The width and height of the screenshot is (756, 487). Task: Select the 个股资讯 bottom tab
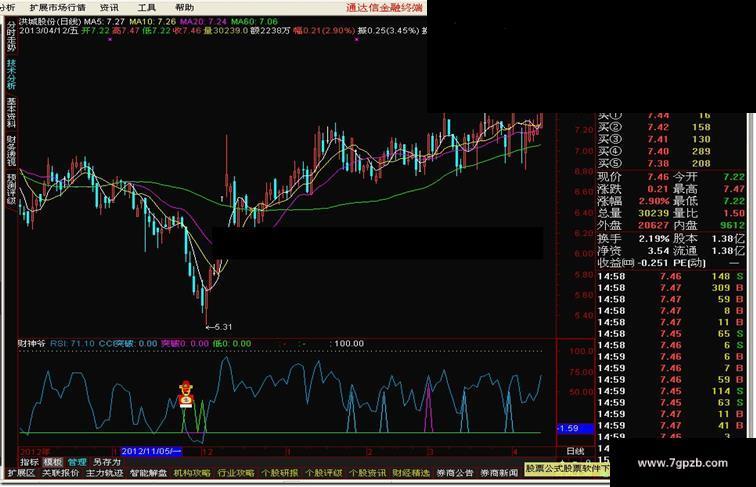367,473
